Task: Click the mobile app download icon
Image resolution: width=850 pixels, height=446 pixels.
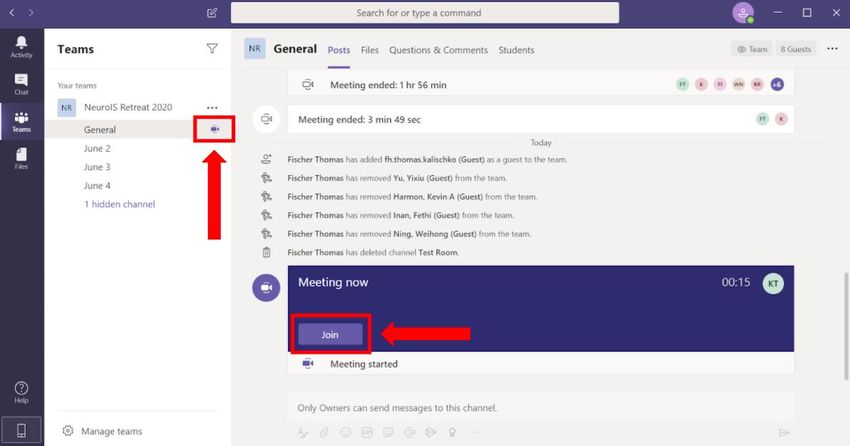Action: (x=21, y=431)
